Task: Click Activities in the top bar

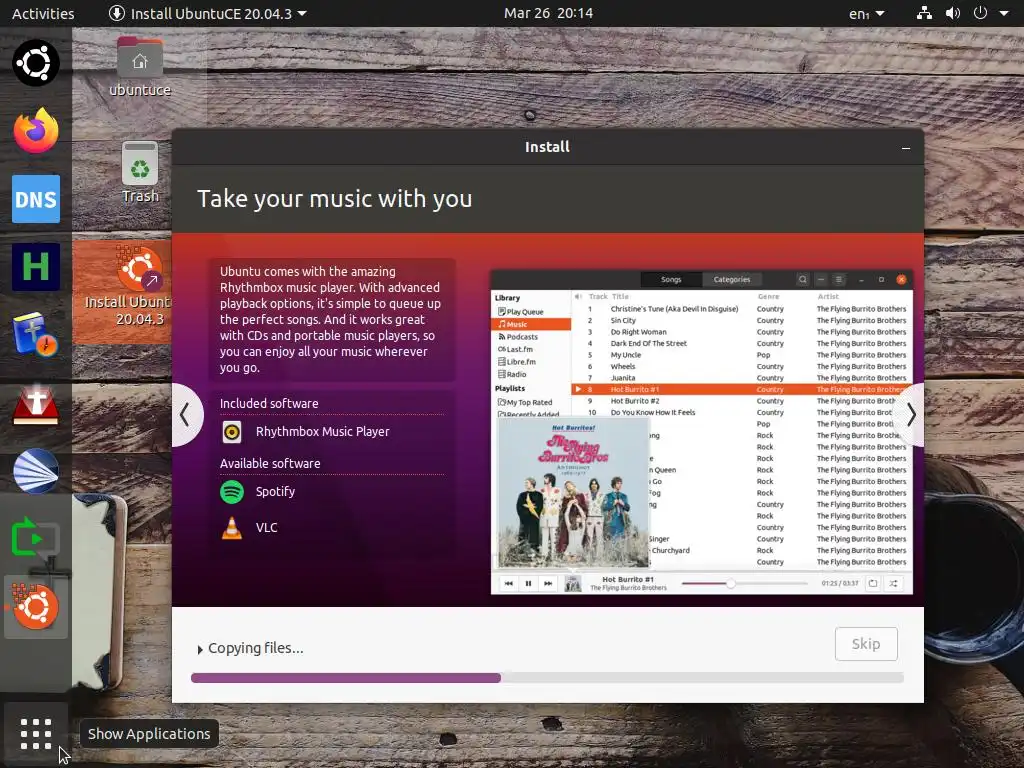Action: pos(43,13)
